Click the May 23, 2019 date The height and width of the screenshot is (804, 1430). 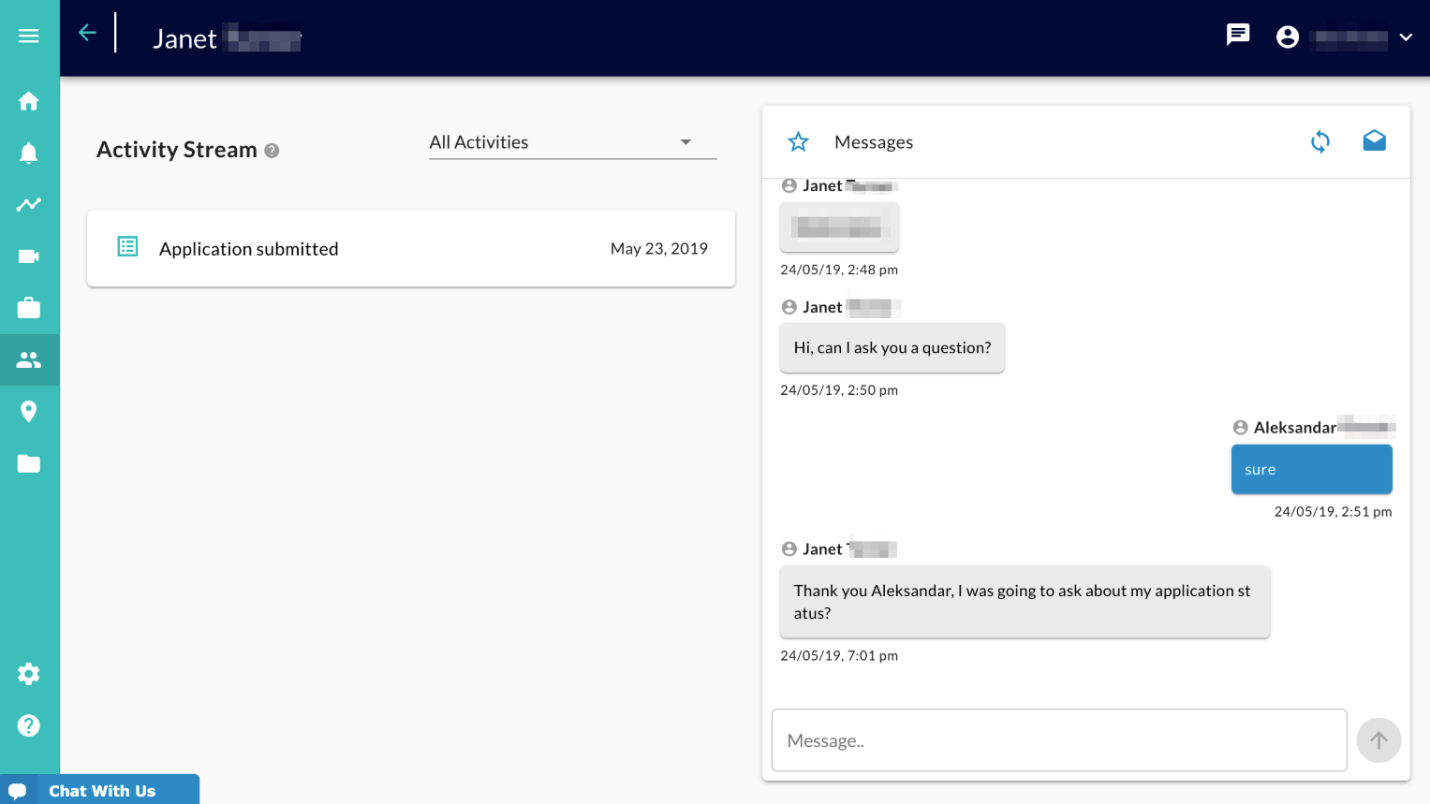click(x=659, y=249)
